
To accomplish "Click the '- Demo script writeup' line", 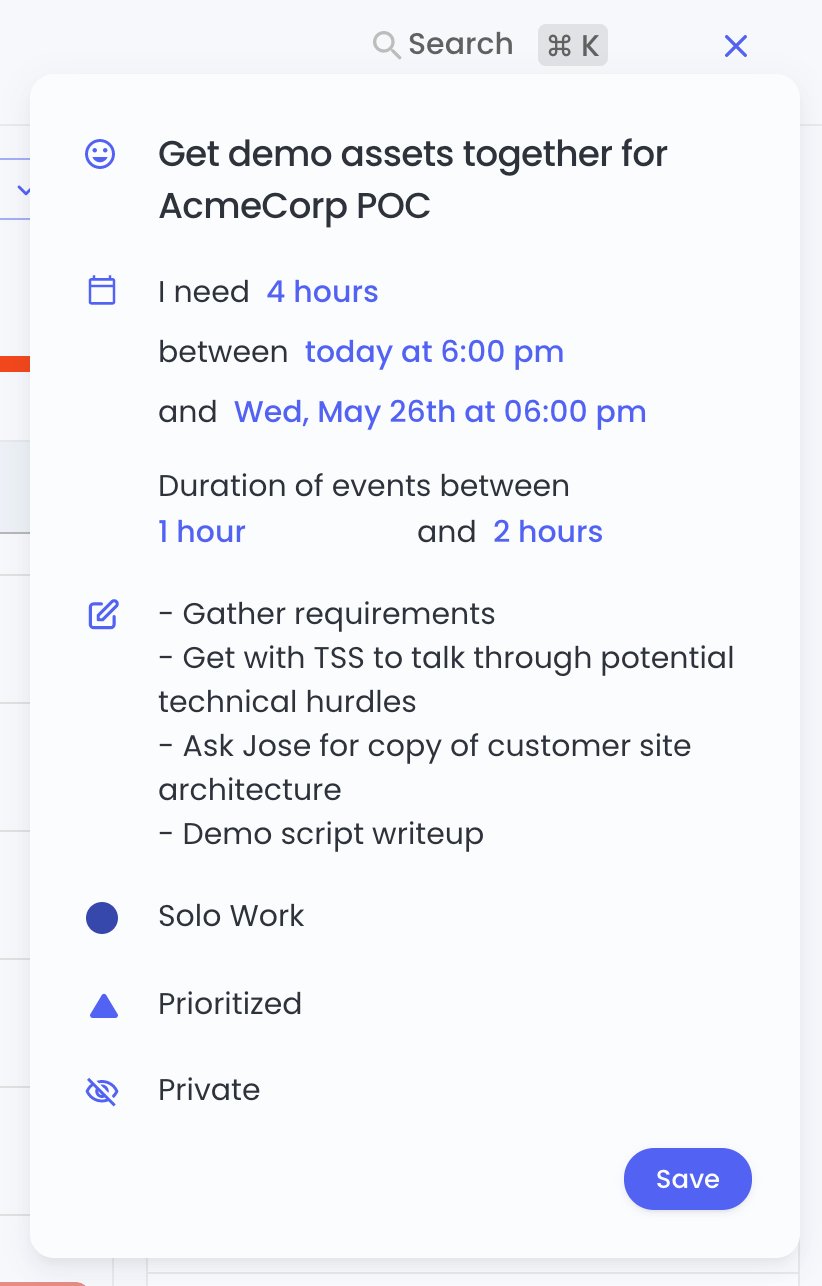I will 321,834.
